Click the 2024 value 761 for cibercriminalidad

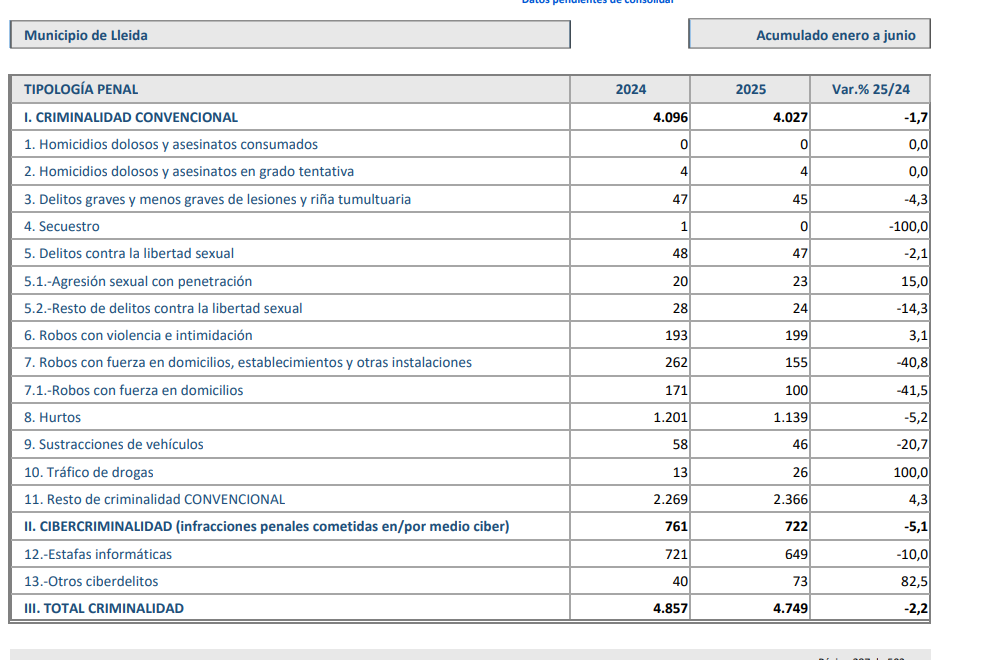tap(676, 526)
